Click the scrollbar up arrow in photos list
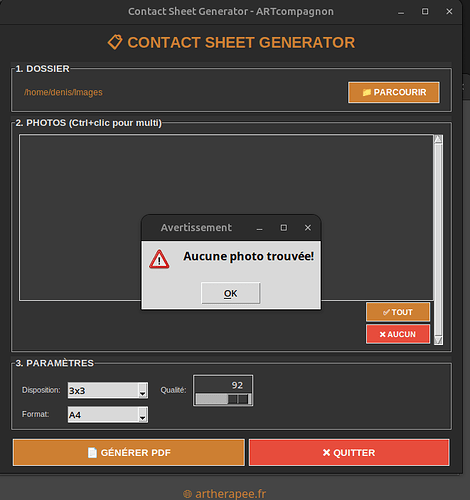 pyautogui.click(x=438, y=139)
